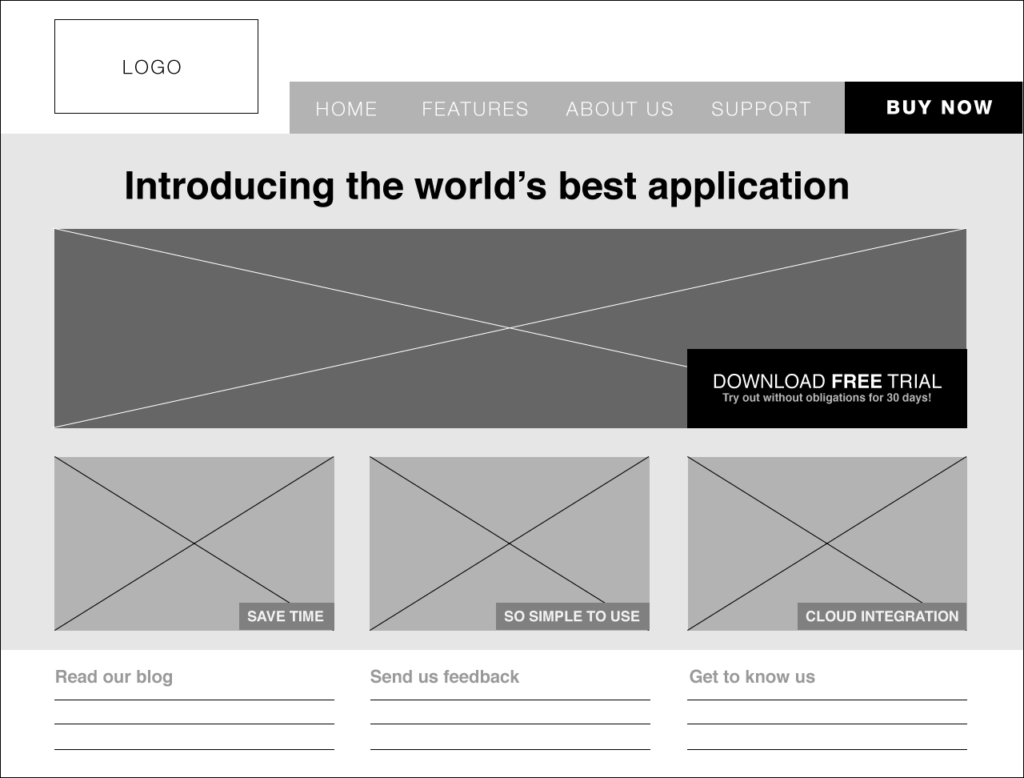Screen dimensions: 1024x778
Task: Click the DOWNLOAD FREE TRIAL button
Action: 826,381
